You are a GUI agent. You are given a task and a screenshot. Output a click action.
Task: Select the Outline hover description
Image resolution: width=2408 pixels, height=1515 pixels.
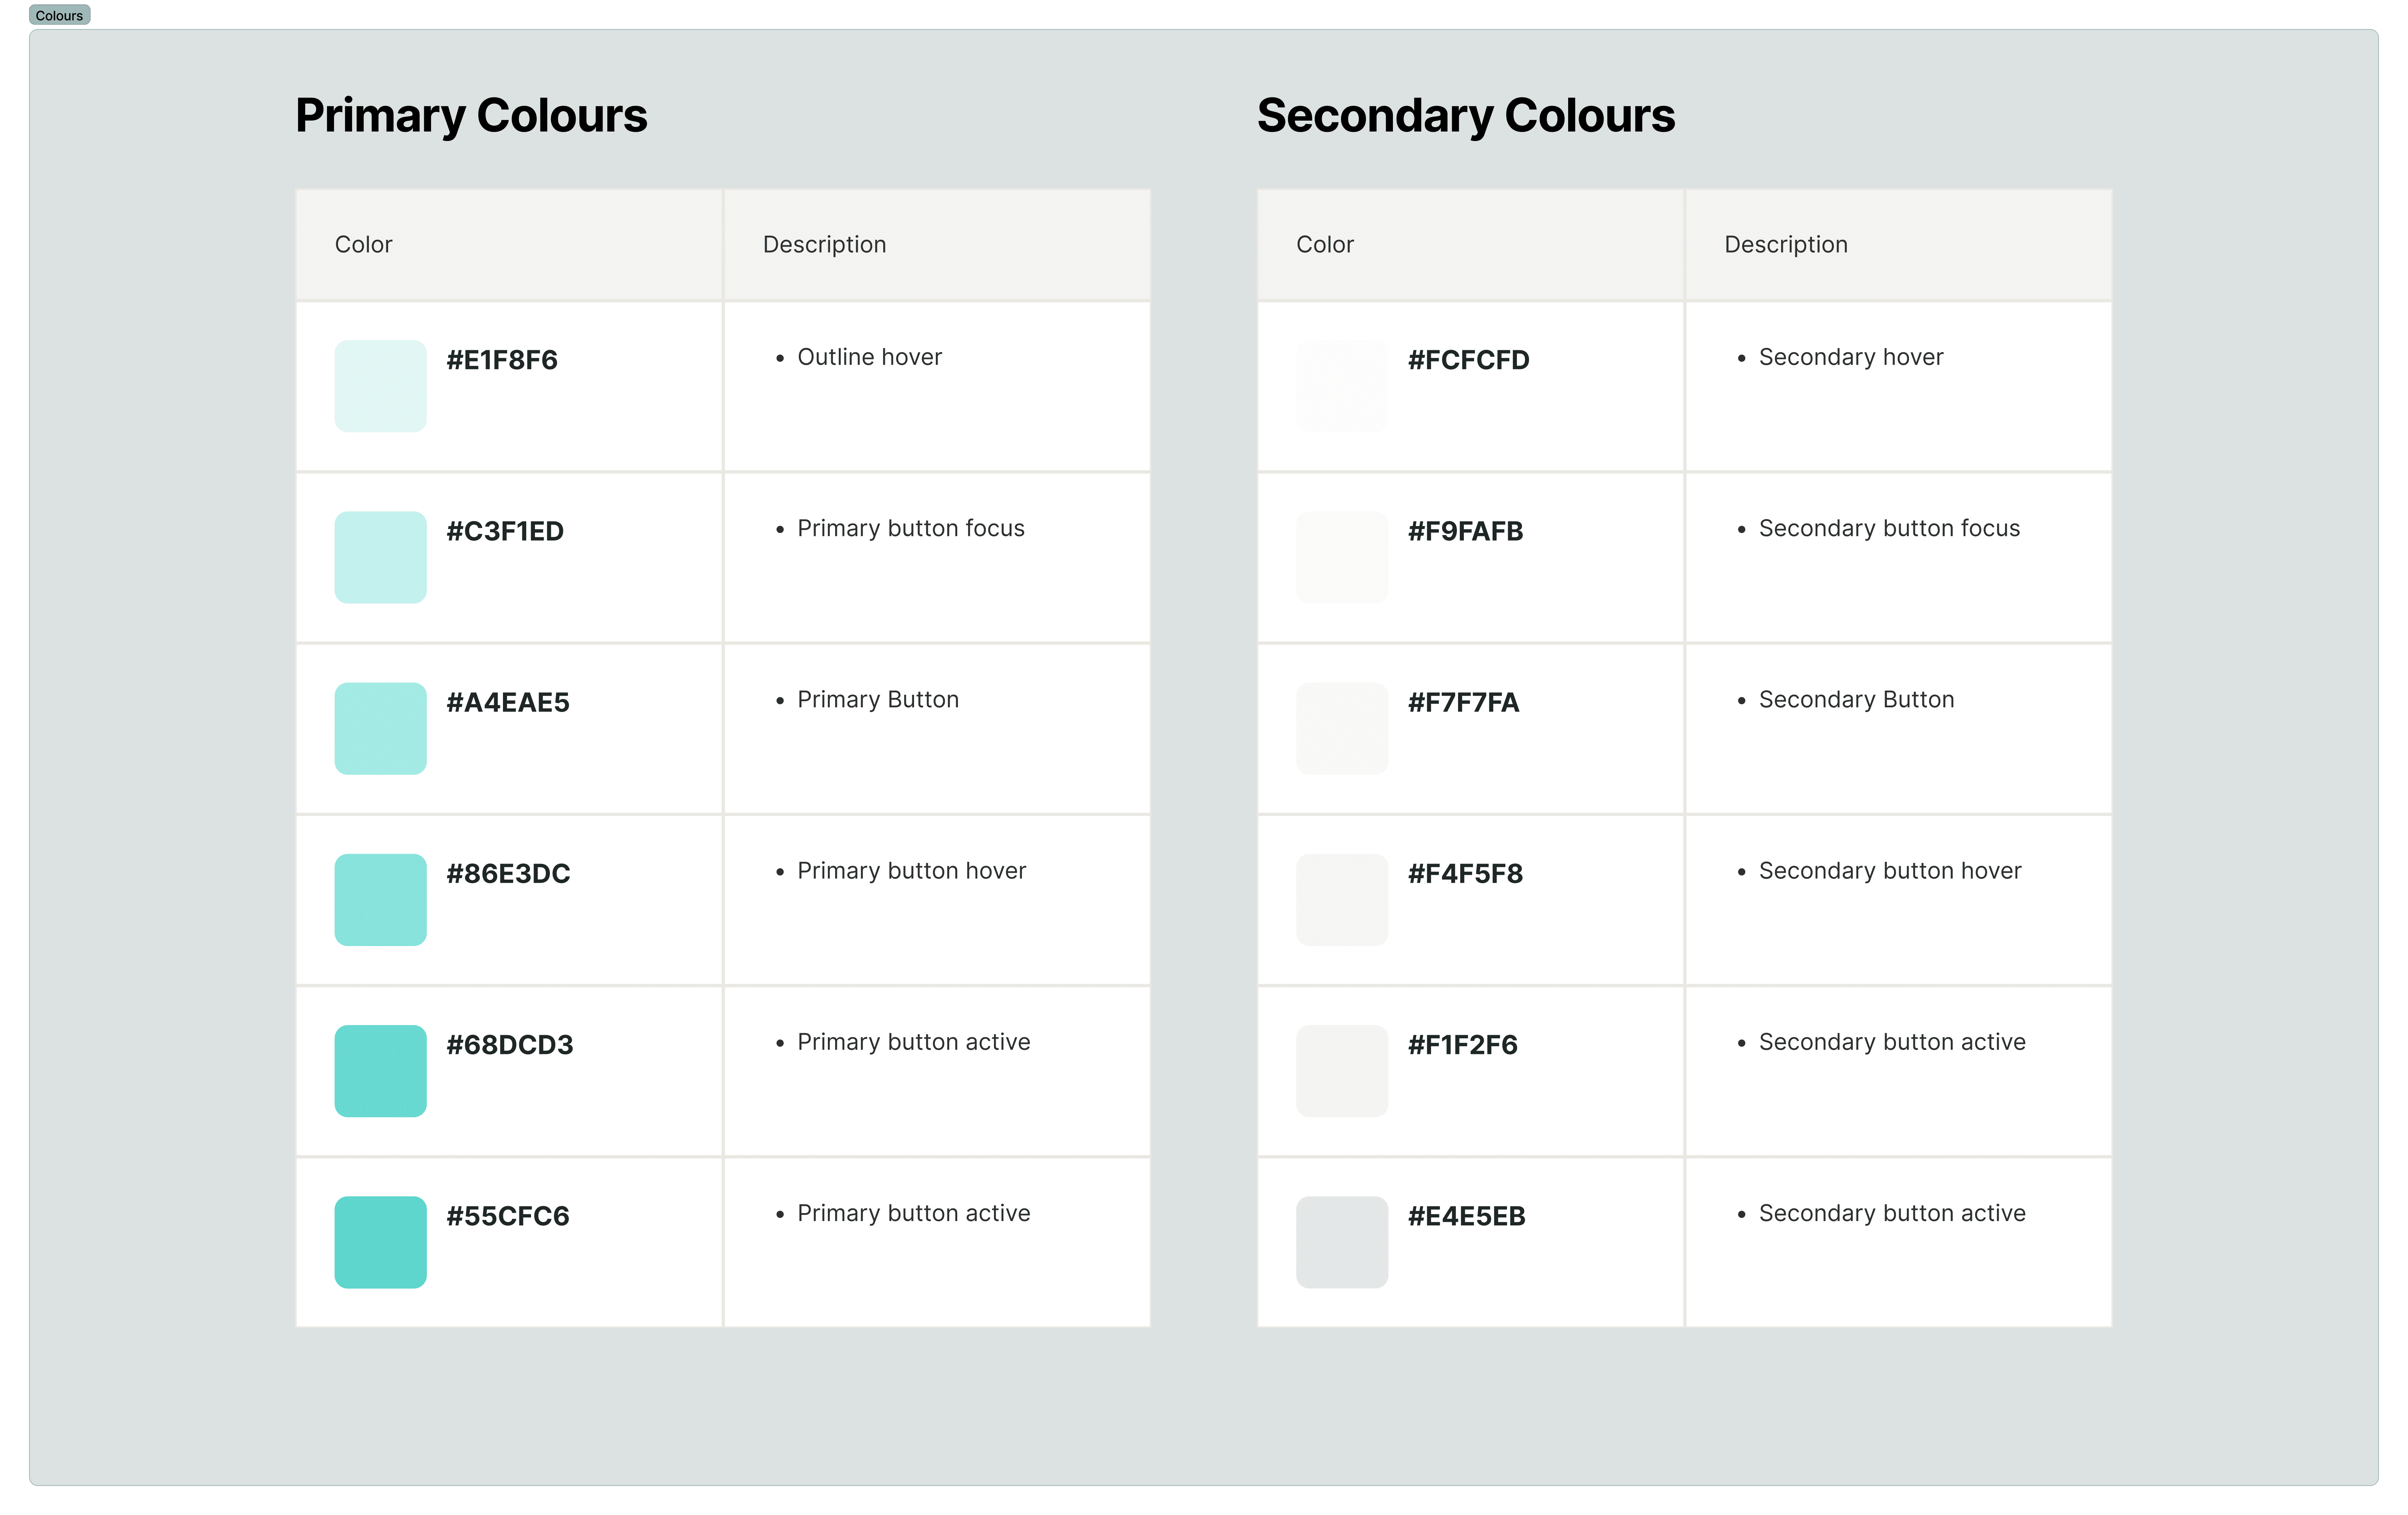point(869,357)
